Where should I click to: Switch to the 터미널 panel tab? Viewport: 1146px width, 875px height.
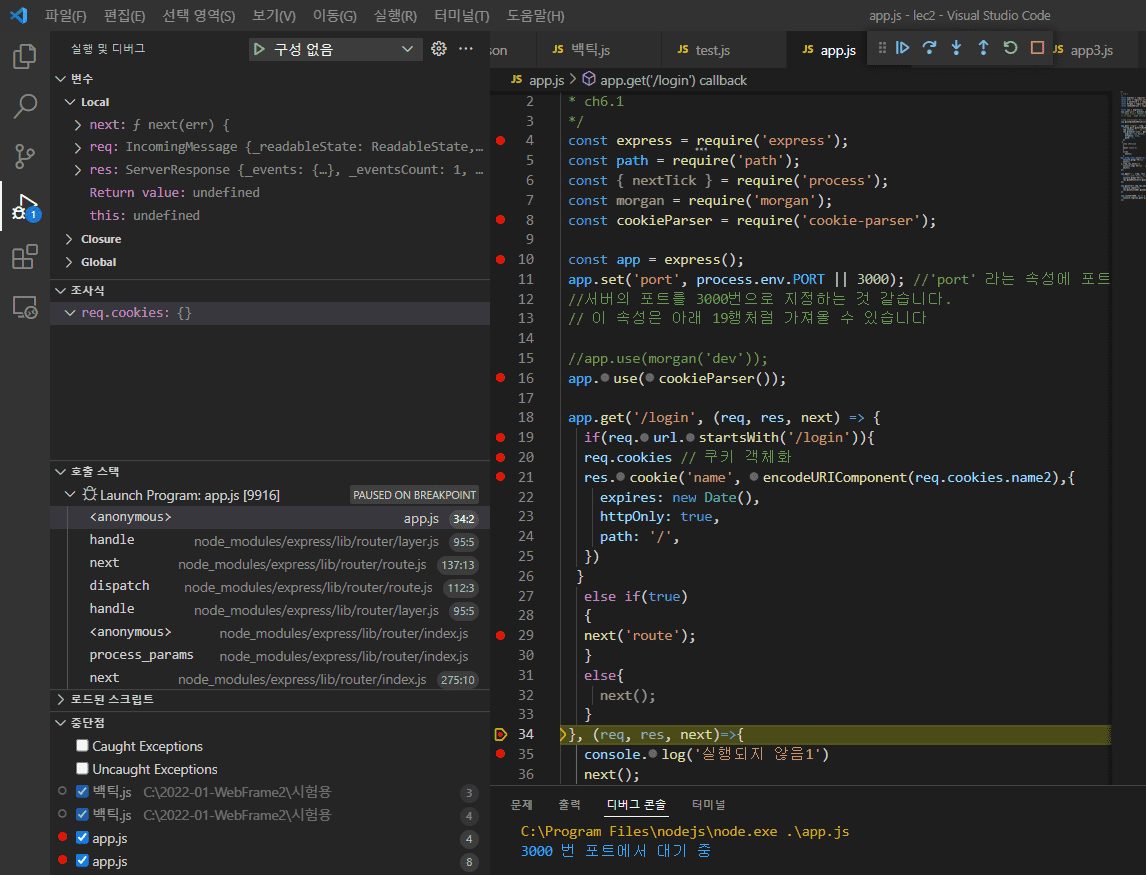coord(708,804)
